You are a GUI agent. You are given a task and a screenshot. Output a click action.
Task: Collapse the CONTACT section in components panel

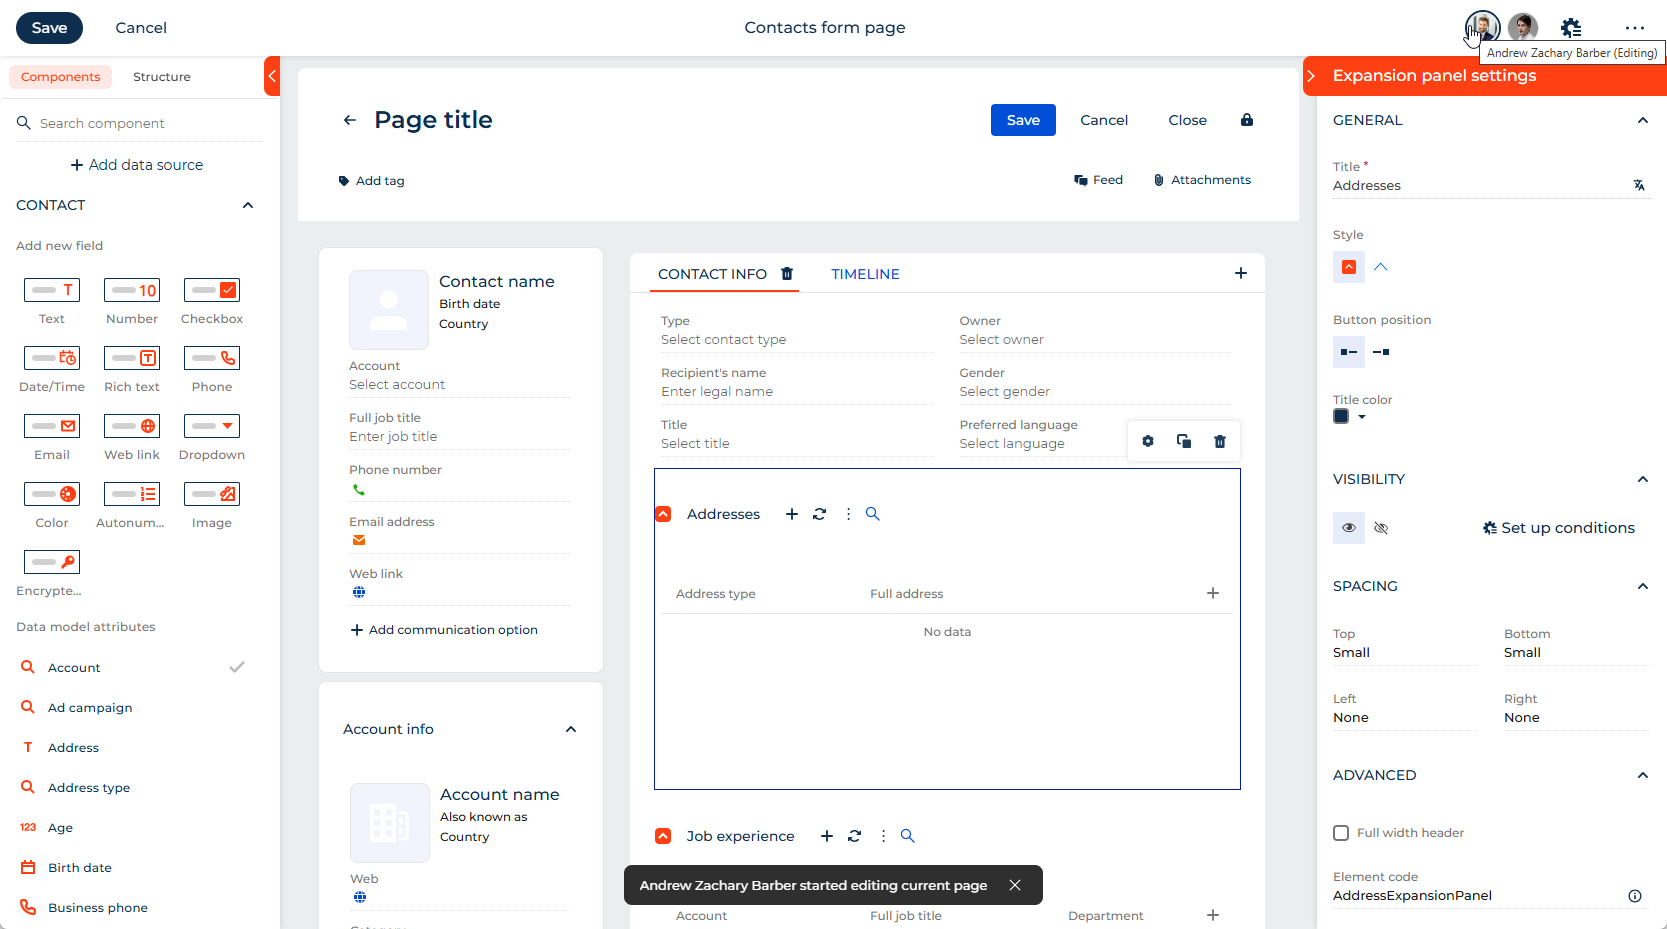(248, 205)
